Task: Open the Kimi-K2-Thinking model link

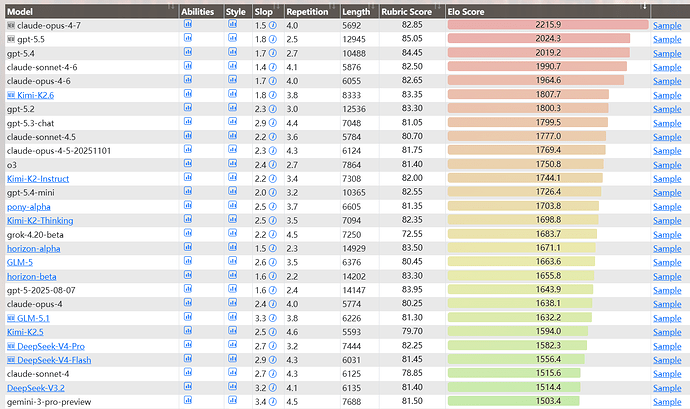Action: click(40, 221)
